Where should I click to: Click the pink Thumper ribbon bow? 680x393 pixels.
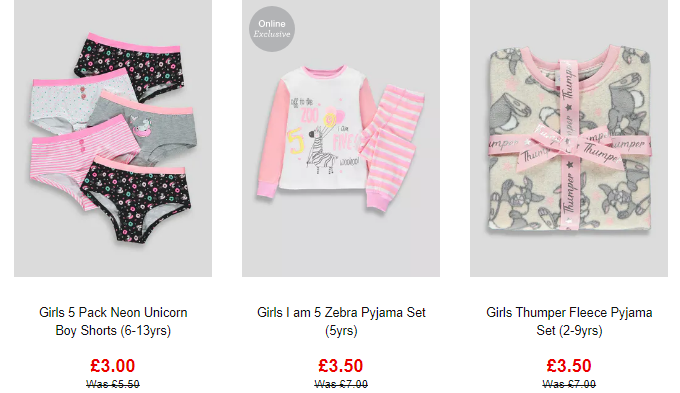[569, 147]
